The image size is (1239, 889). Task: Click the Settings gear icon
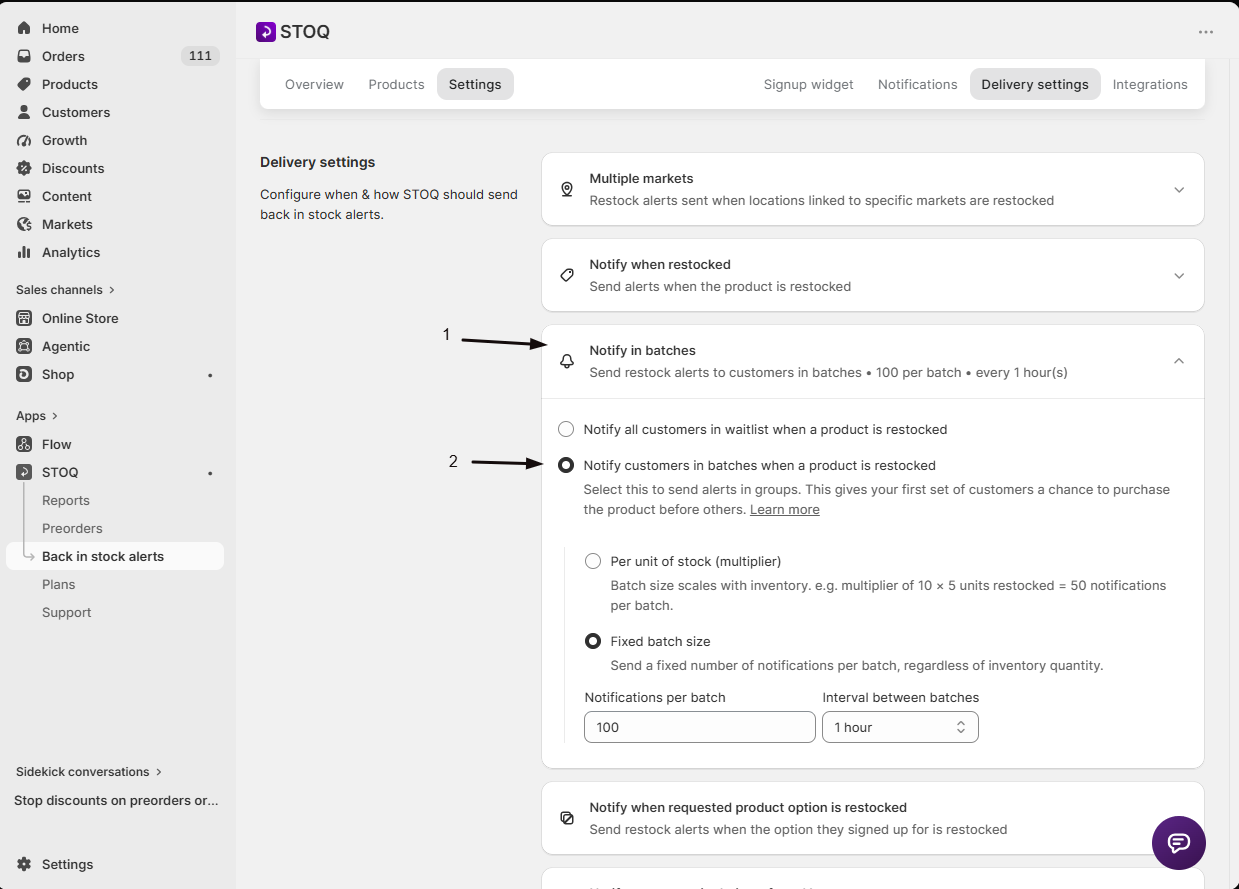point(24,864)
